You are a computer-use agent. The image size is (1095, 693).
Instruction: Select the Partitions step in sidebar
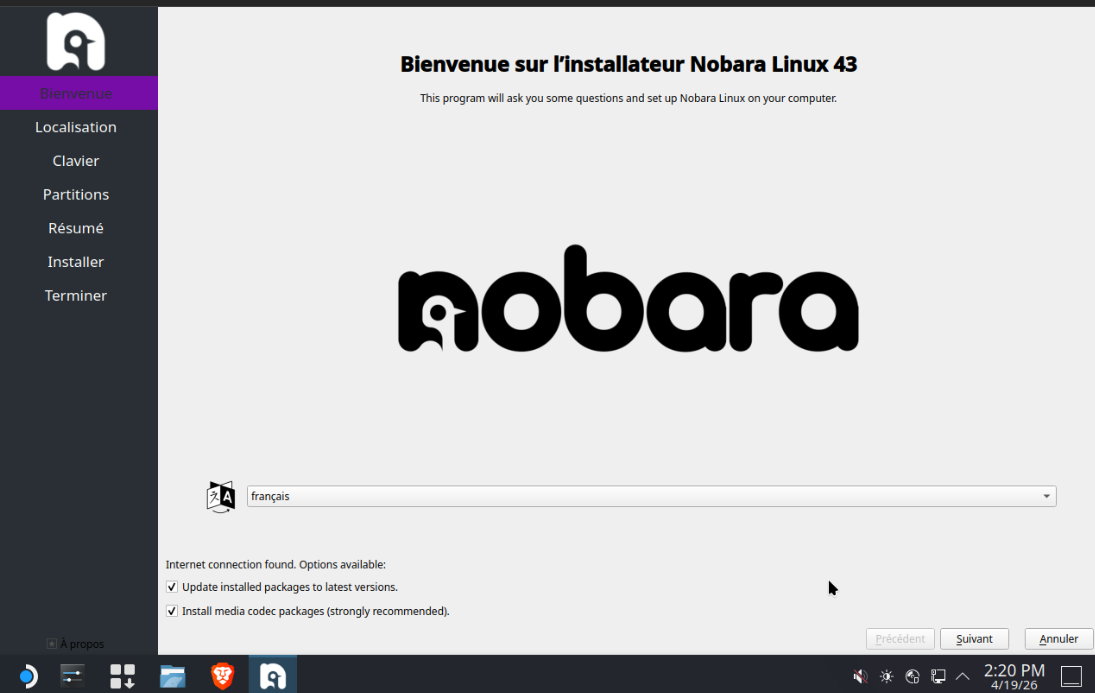(76, 194)
